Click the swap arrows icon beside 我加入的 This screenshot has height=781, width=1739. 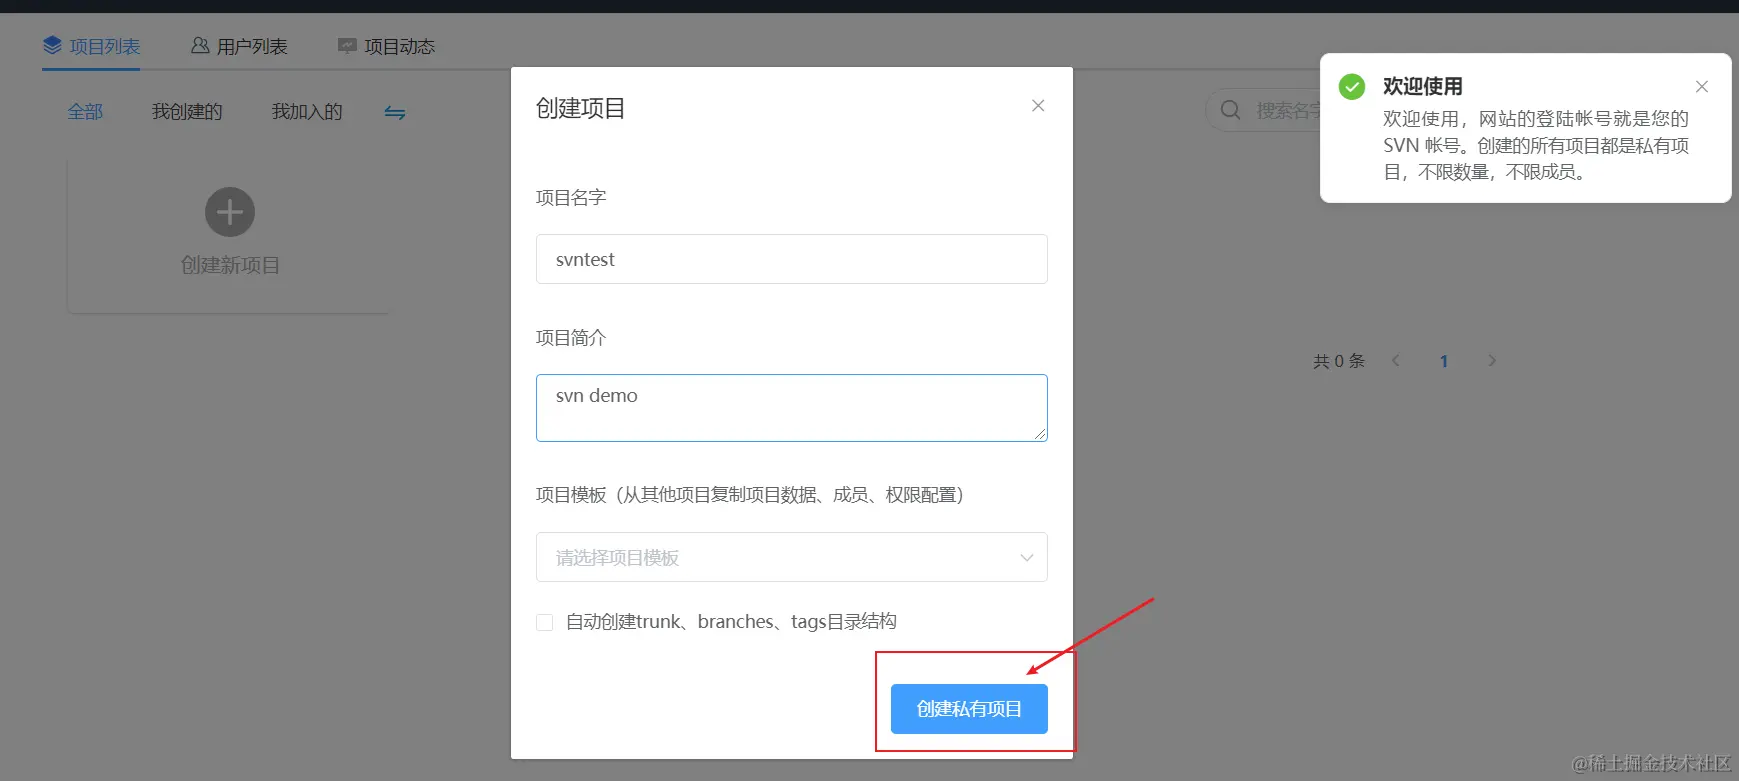click(395, 113)
